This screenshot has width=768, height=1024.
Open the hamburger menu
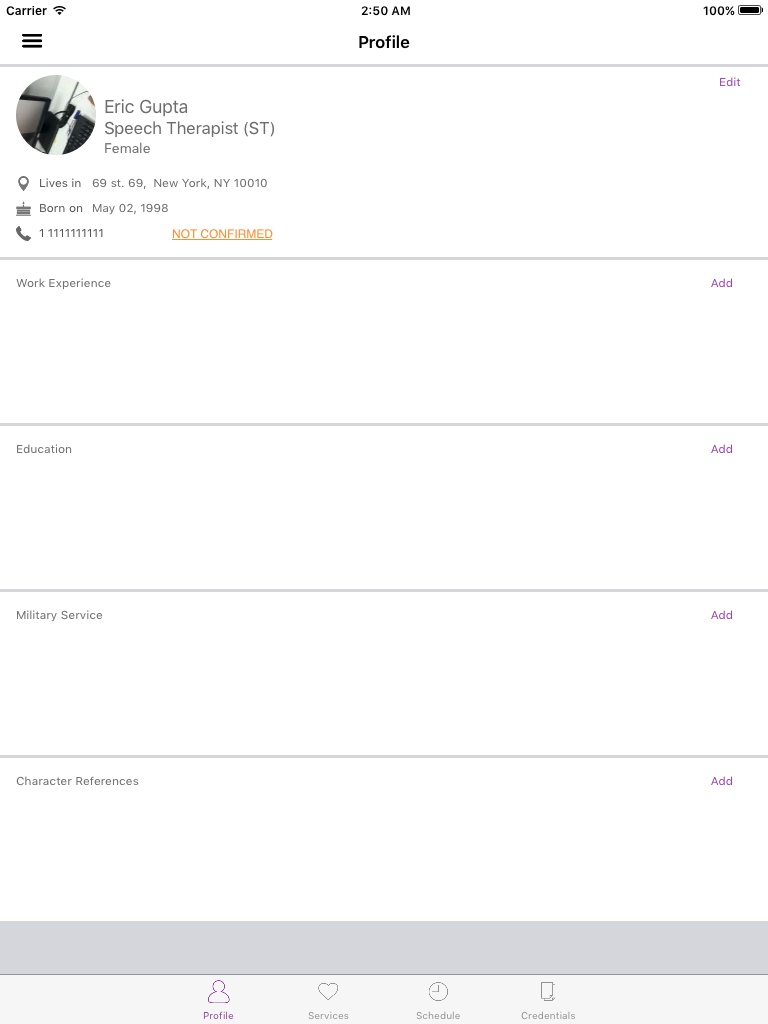32,41
